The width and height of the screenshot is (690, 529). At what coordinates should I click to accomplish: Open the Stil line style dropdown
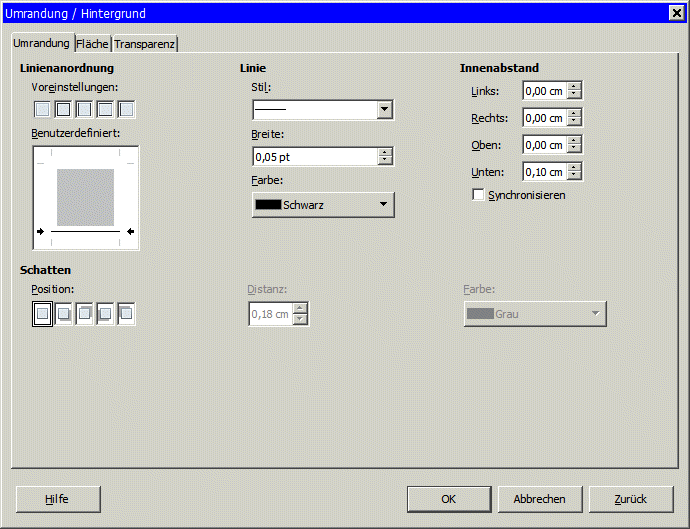pyautogui.click(x=384, y=110)
